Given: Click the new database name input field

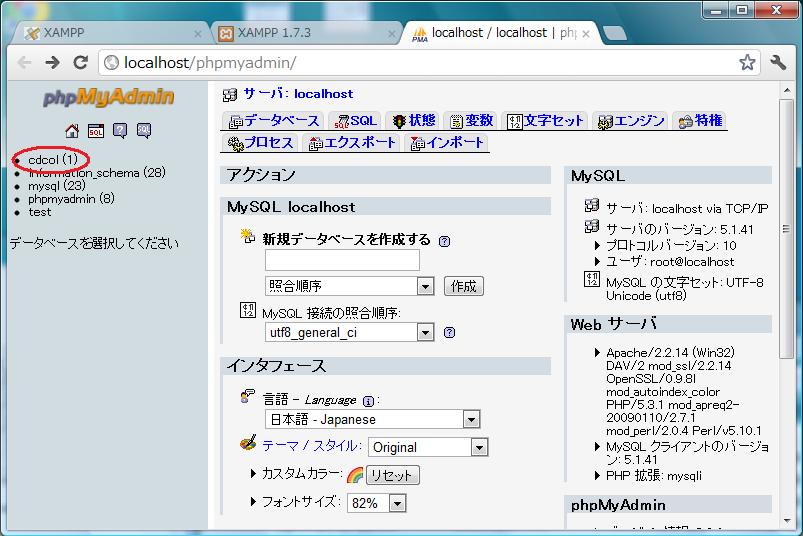Looking at the screenshot, I should coord(342,260).
